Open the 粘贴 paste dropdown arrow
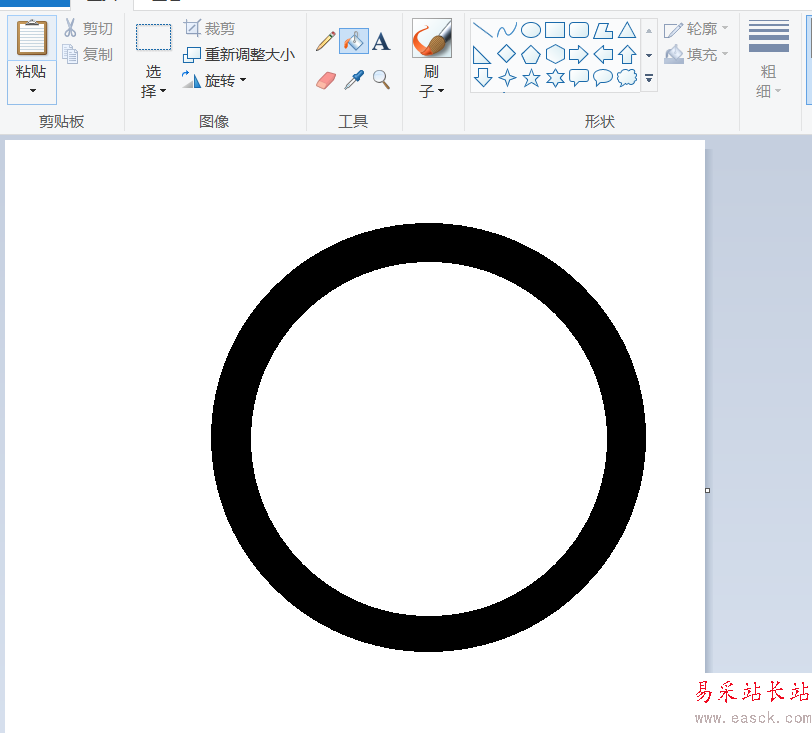Image resolution: width=812 pixels, height=733 pixels. click(x=32, y=91)
